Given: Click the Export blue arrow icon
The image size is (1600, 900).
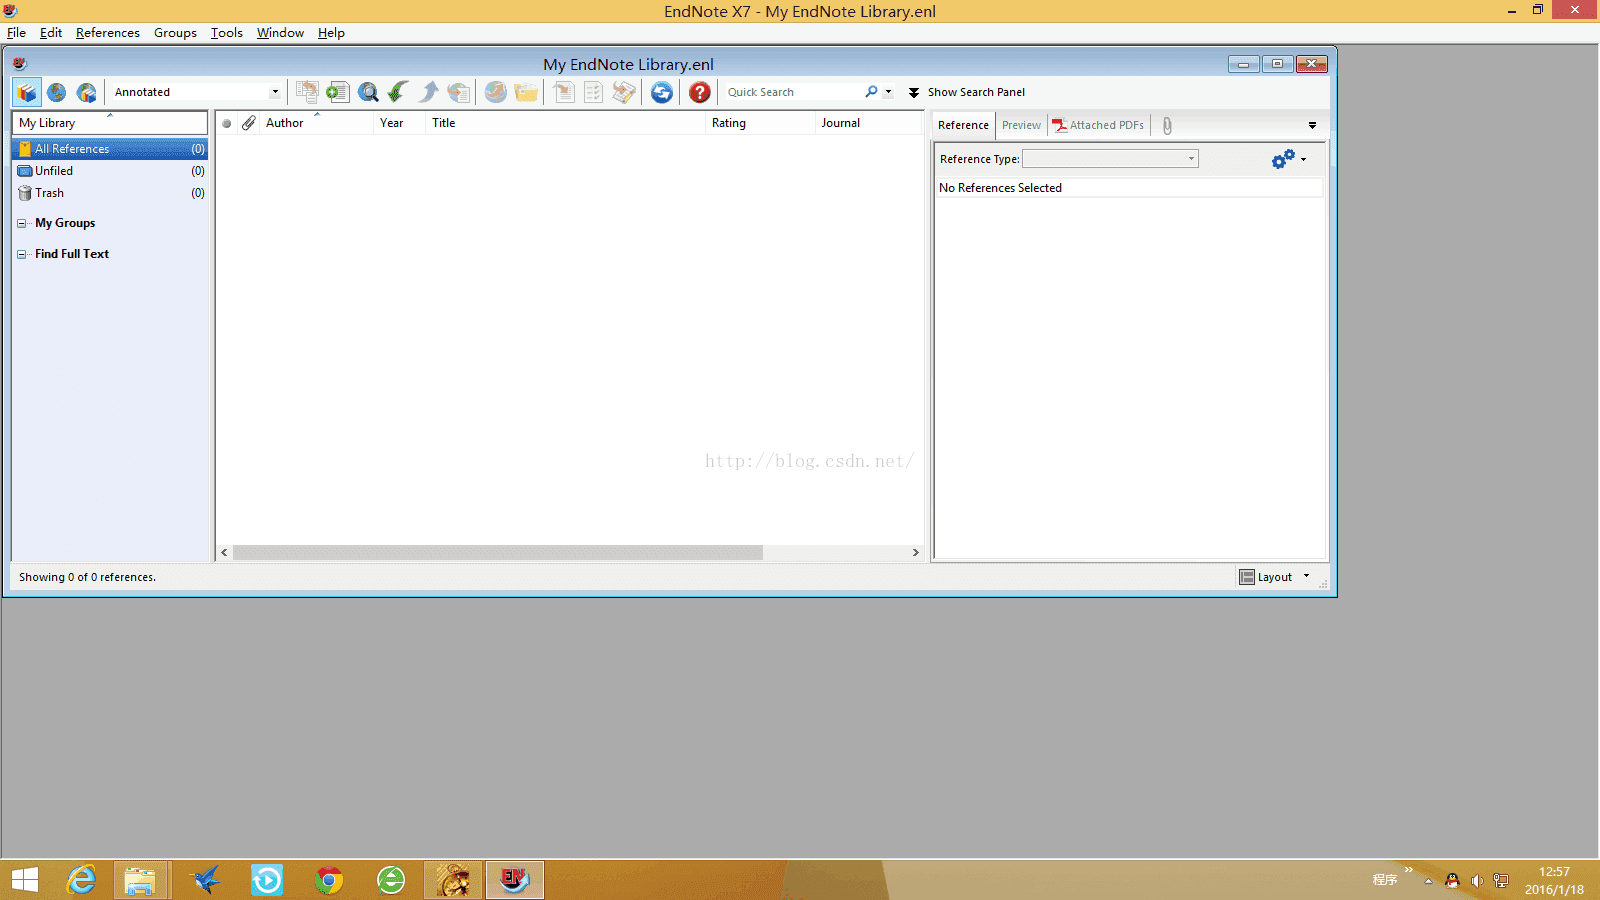Looking at the screenshot, I should 429,92.
